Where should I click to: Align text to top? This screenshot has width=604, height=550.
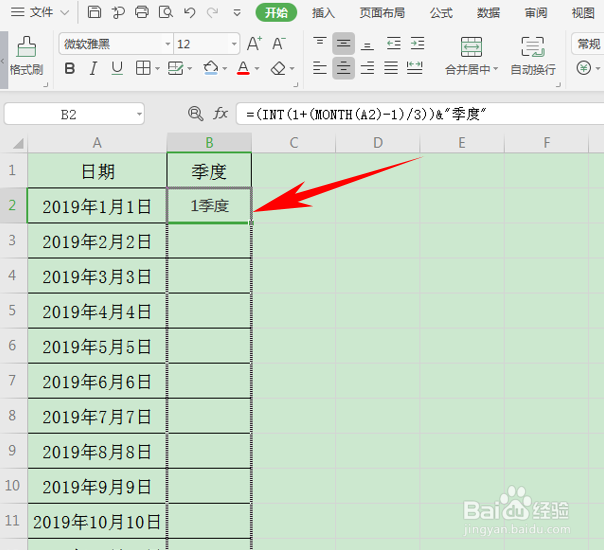click(x=320, y=42)
